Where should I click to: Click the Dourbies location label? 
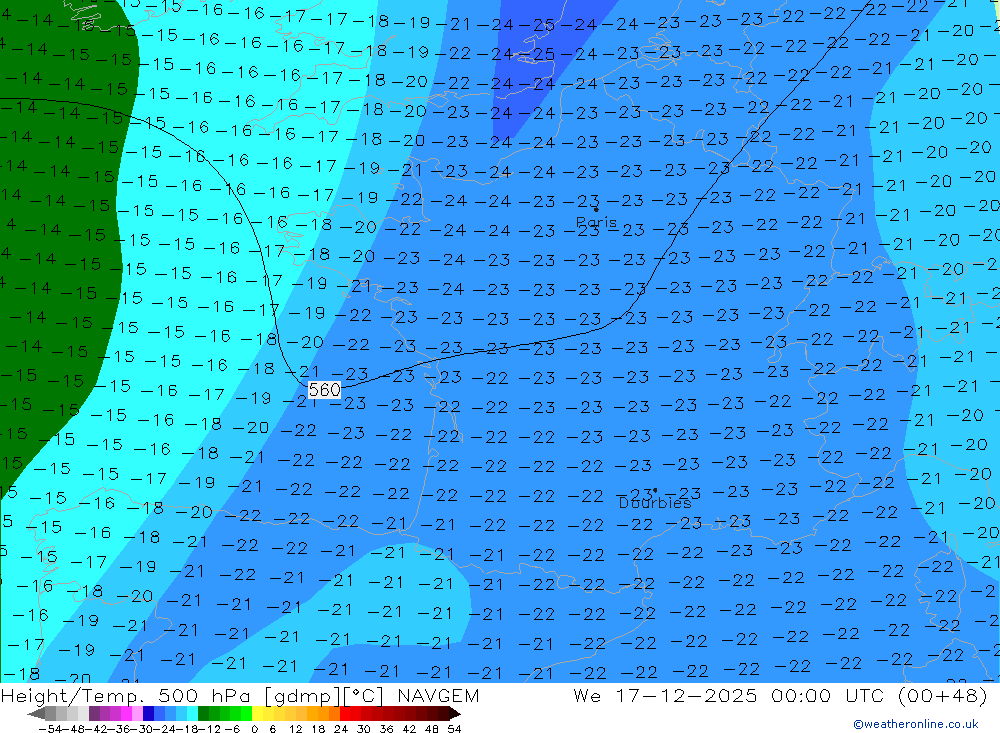coord(655,503)
